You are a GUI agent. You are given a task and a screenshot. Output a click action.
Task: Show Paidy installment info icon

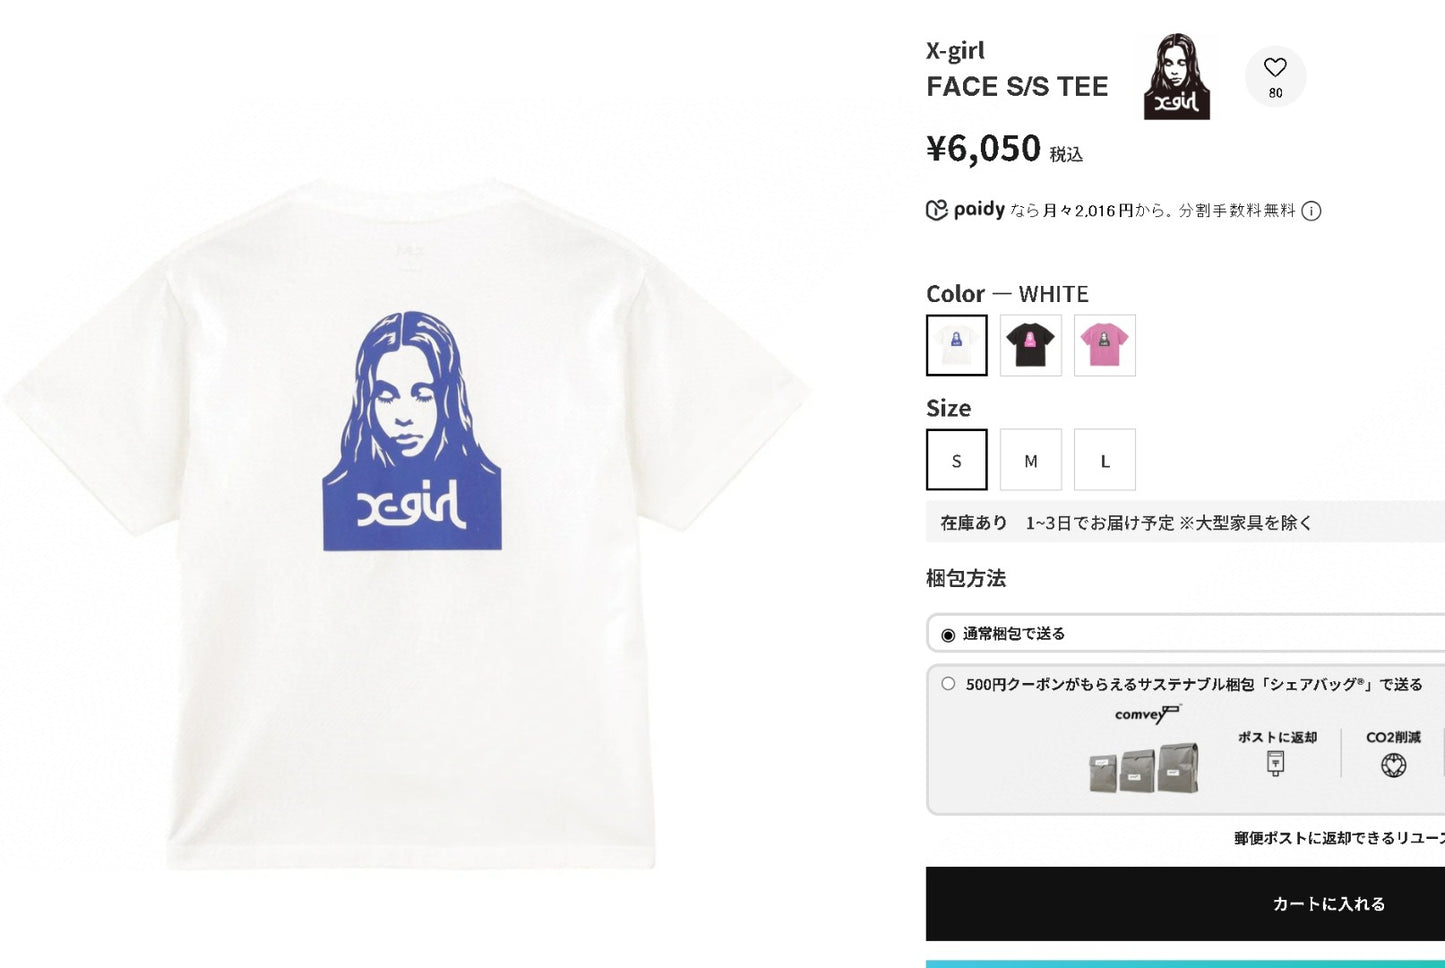click(1312, 211)
